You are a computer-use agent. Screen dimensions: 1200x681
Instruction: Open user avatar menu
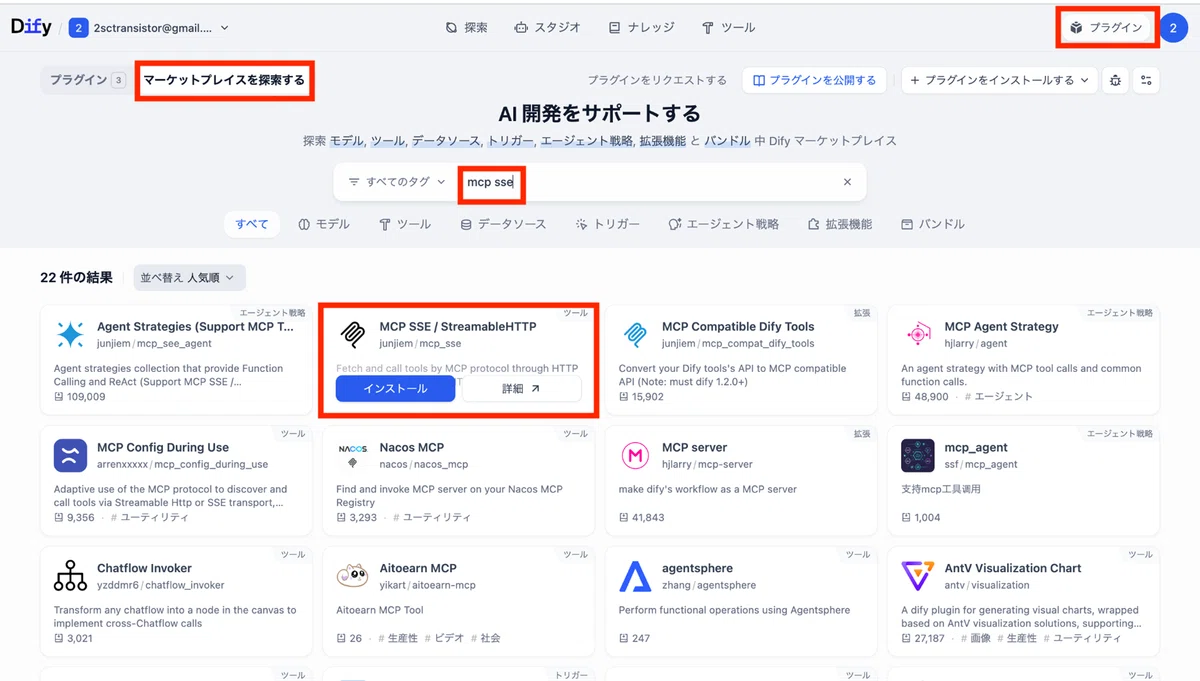pos(1173,28)
